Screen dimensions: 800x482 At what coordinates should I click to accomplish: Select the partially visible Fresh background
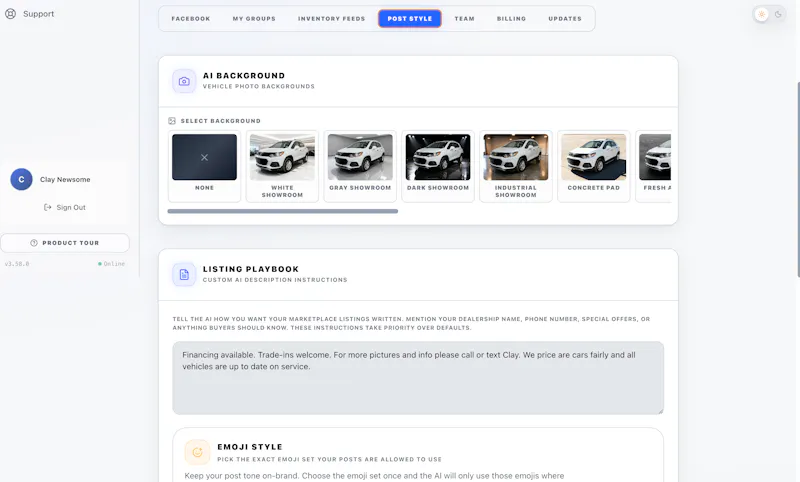[654, 166]
